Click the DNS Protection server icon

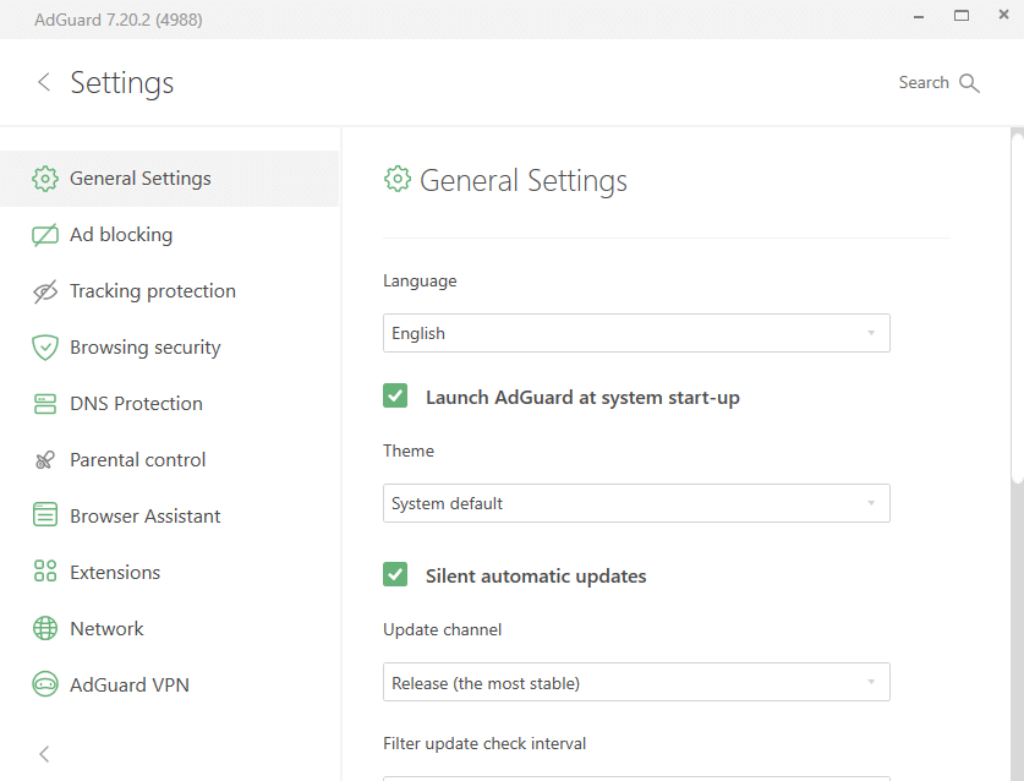45,404
